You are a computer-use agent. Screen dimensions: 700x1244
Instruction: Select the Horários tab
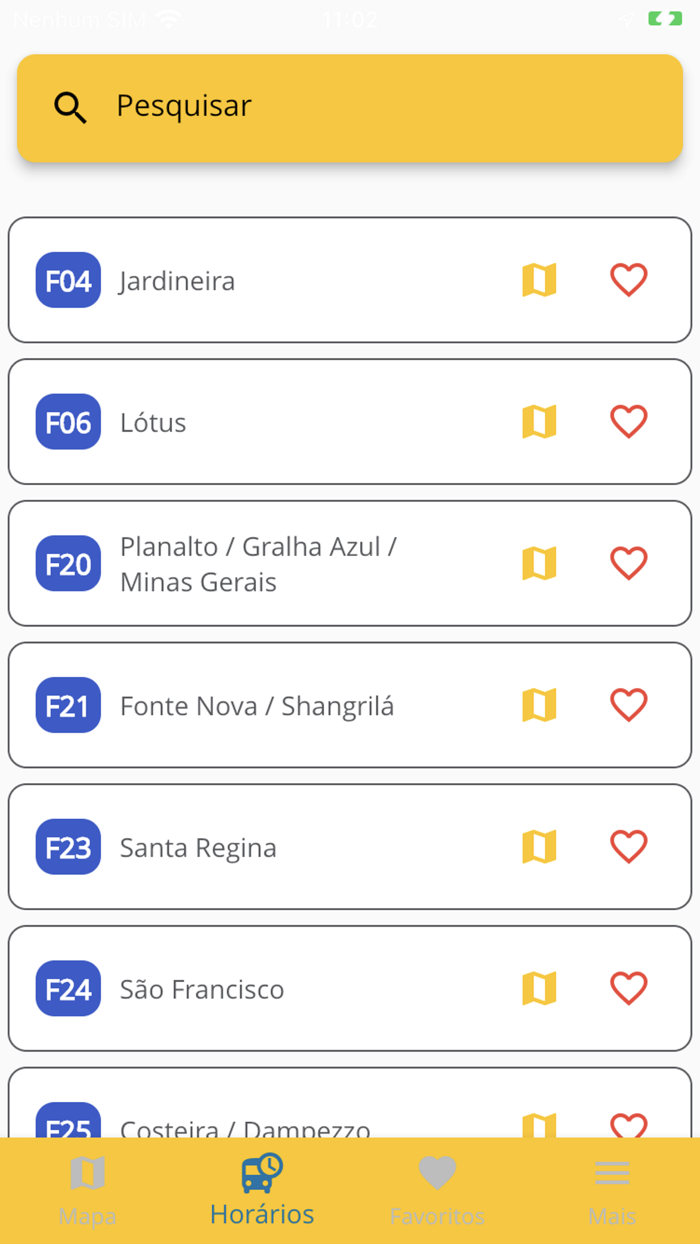coord(262,1190)
